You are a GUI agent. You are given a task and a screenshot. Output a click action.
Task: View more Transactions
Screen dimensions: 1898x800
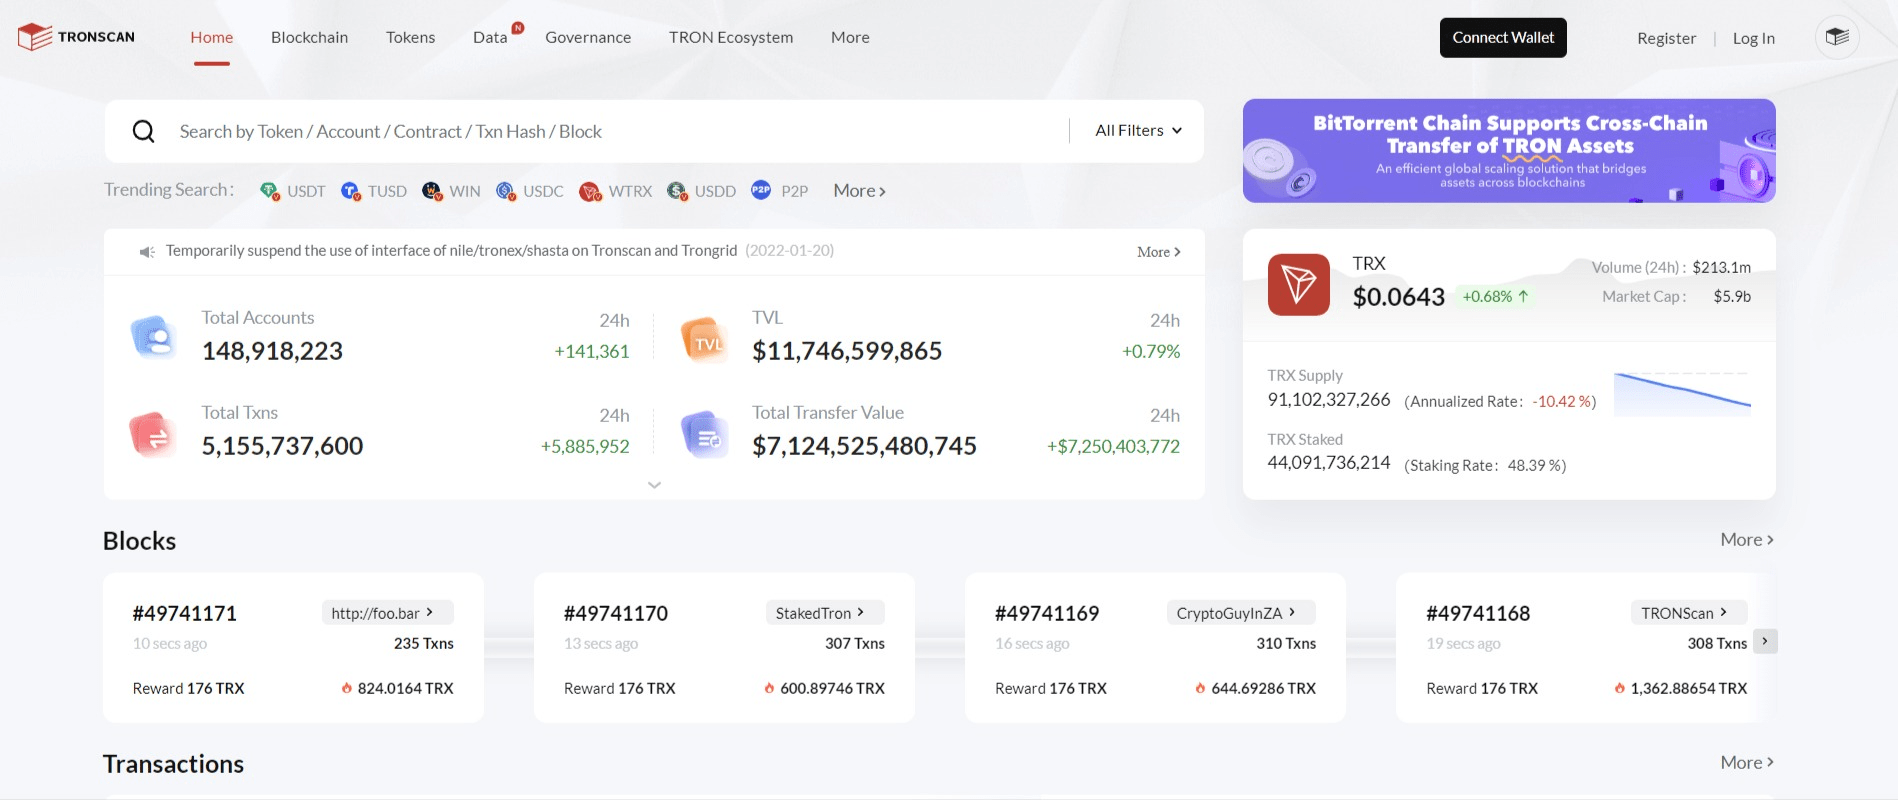(1747, 763)
